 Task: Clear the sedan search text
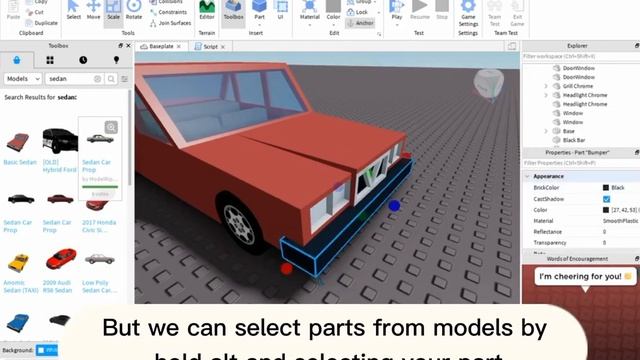[97, 79]
